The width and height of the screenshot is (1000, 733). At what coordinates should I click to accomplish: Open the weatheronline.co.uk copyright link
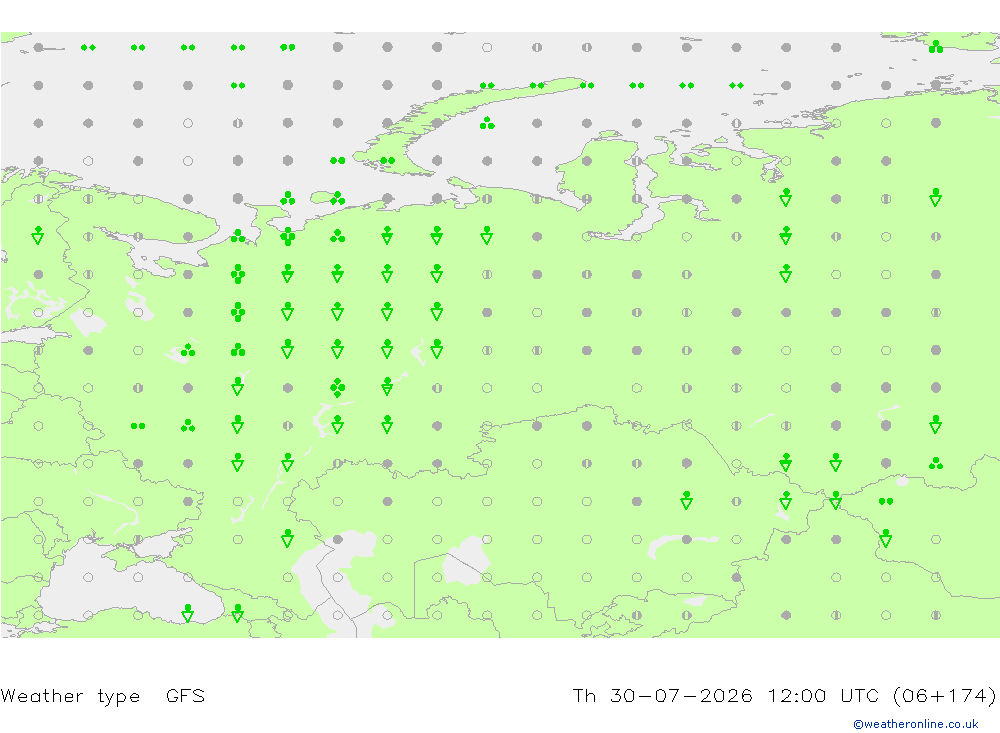(x=916, y=724)
